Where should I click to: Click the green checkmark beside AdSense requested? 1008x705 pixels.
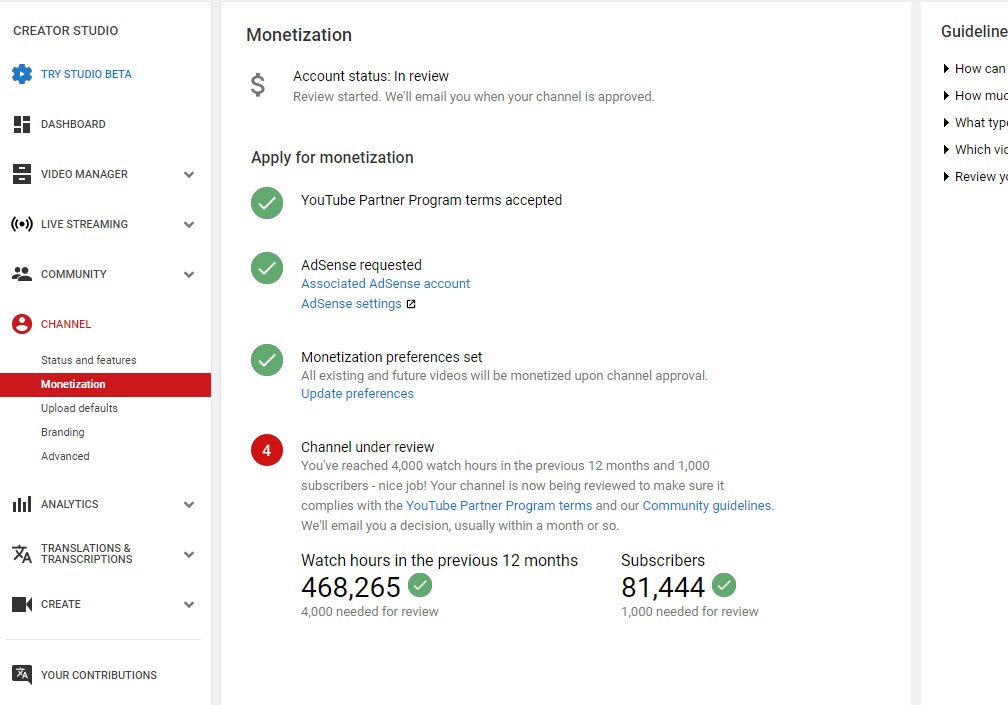(x=267, y=268)
